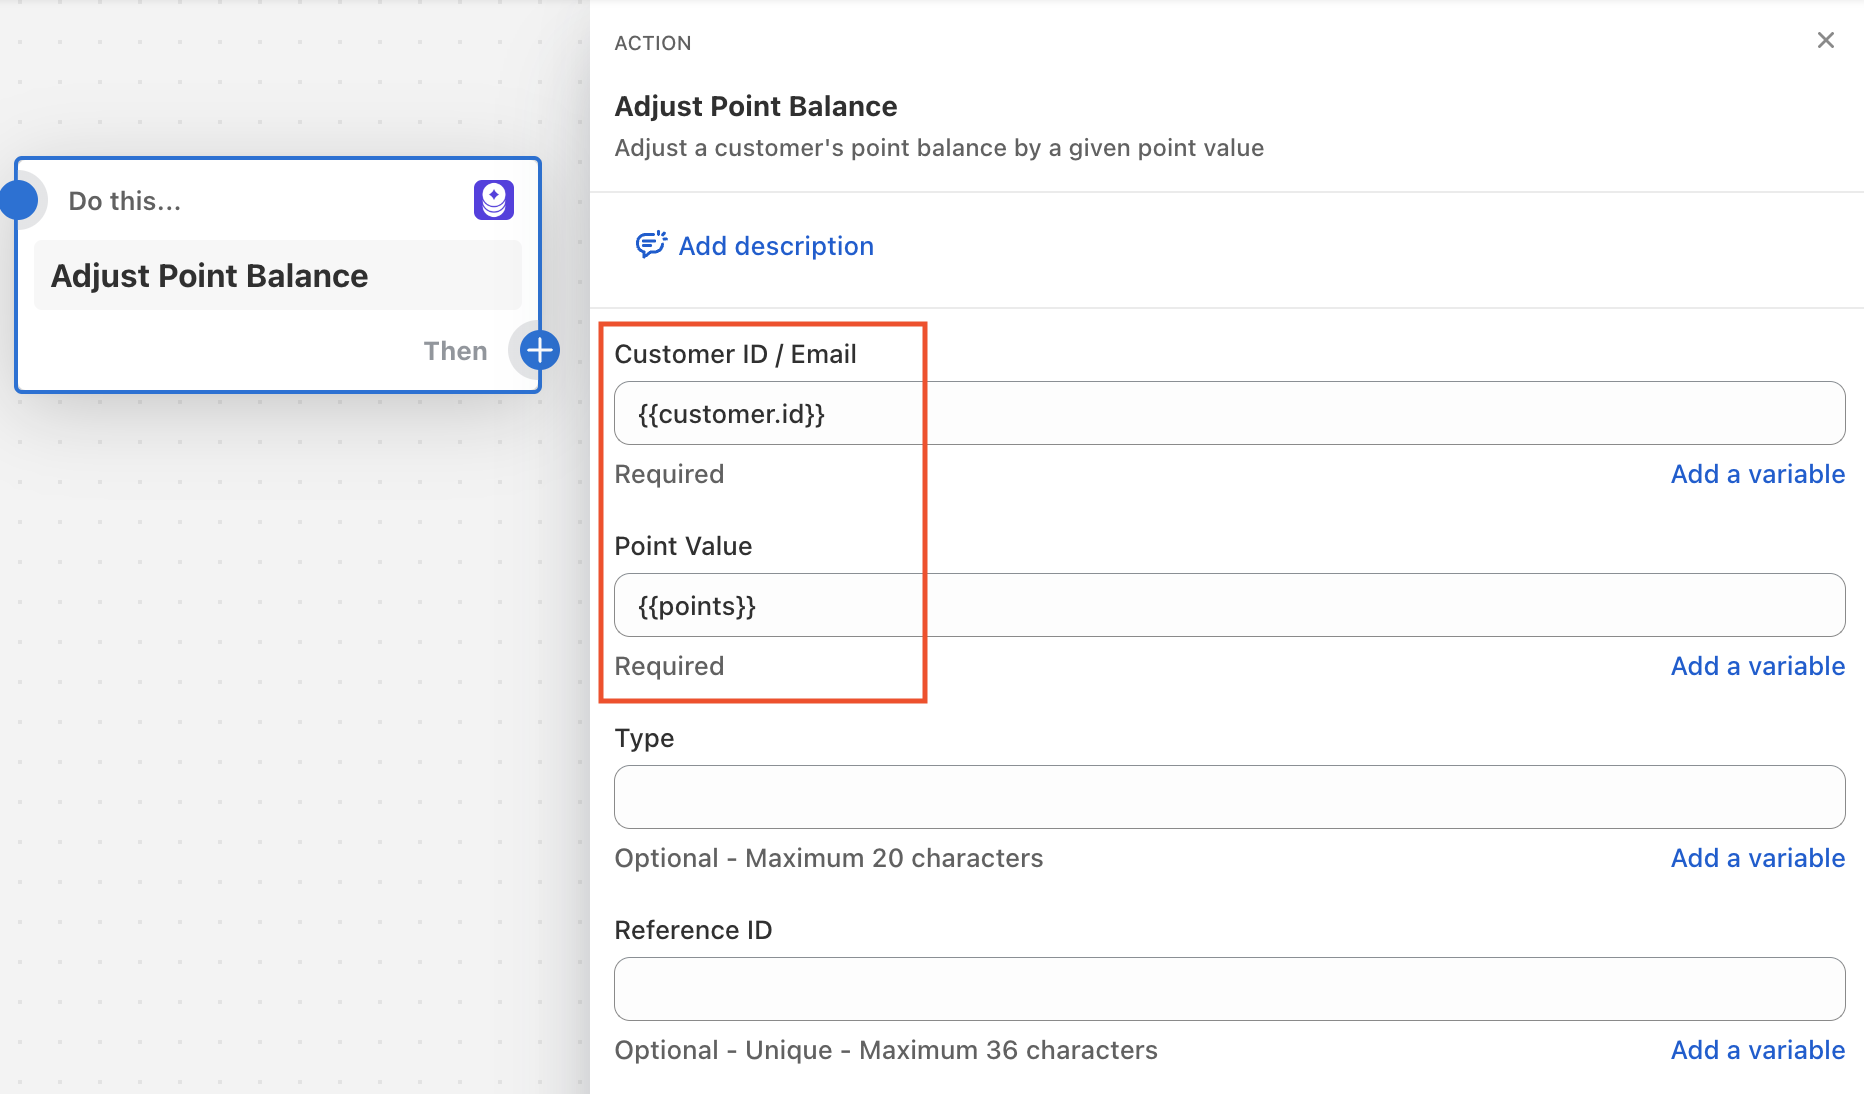
Task: Click the Point Value input field
Action: coord(1229,605)
